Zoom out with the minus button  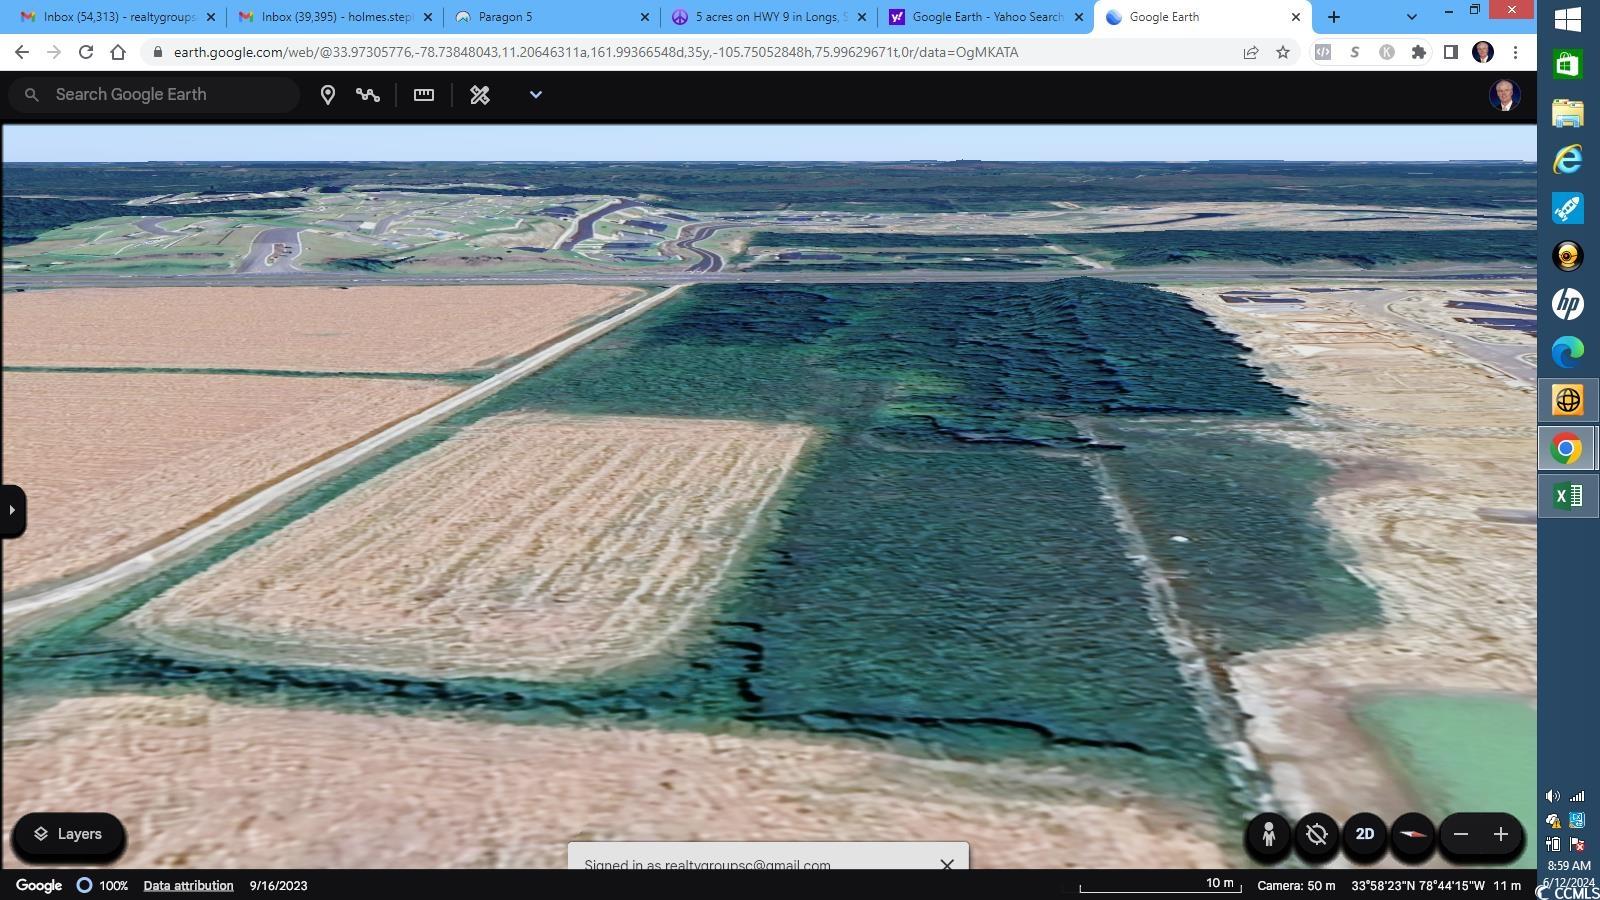1461,835
